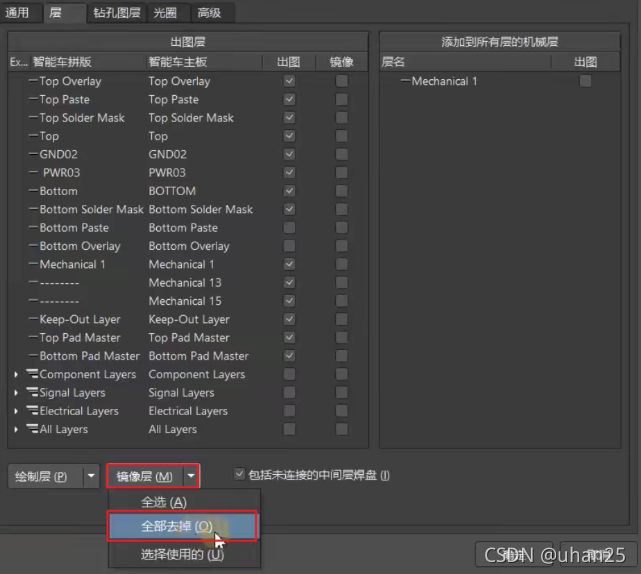Click the 智能车拼版 column header
This screenshot has width=641, height=574.
[x=88, y=62]
